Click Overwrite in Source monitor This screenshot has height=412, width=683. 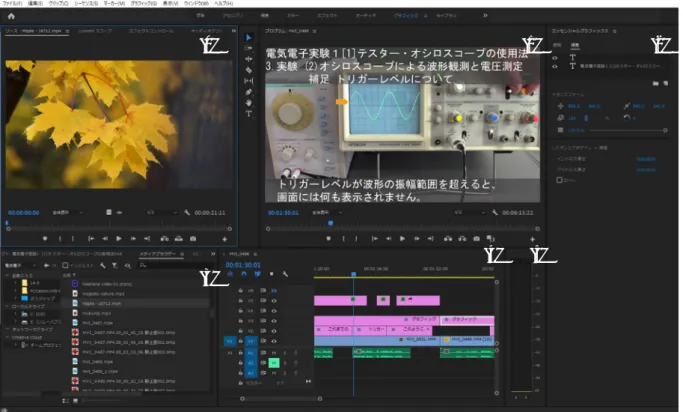tap(179, 239)
